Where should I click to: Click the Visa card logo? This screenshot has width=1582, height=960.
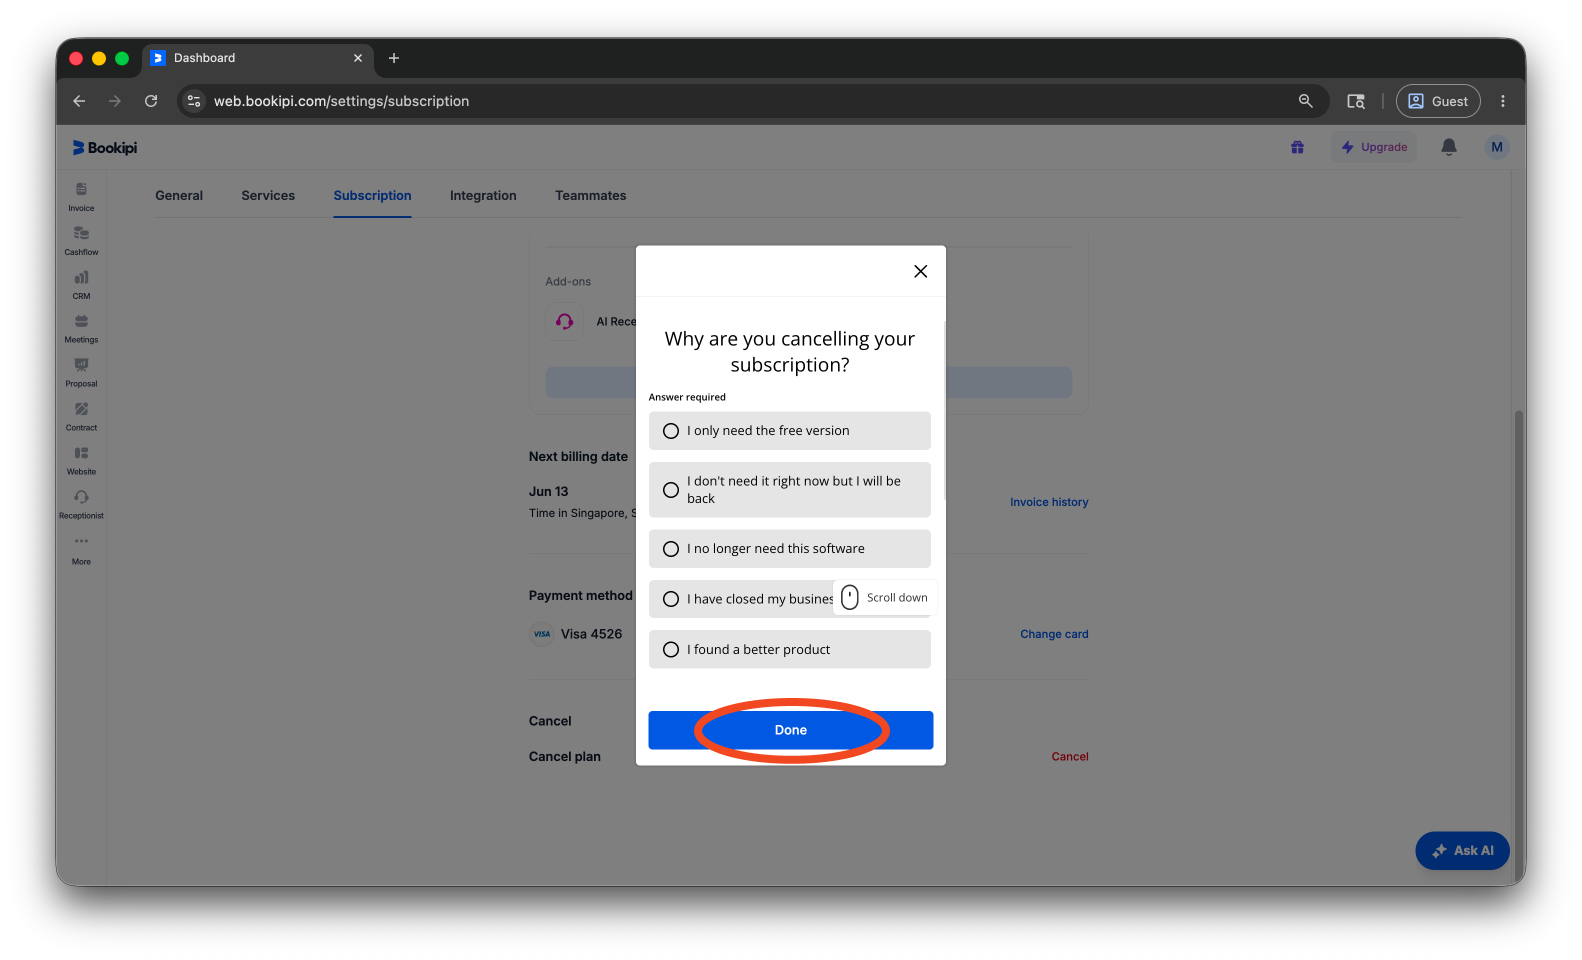point(542,634)
